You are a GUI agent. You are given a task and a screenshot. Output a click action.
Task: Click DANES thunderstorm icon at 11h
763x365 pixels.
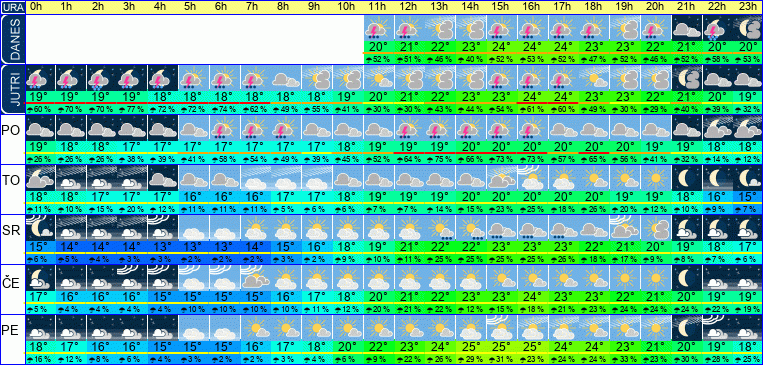coord(378,29)
